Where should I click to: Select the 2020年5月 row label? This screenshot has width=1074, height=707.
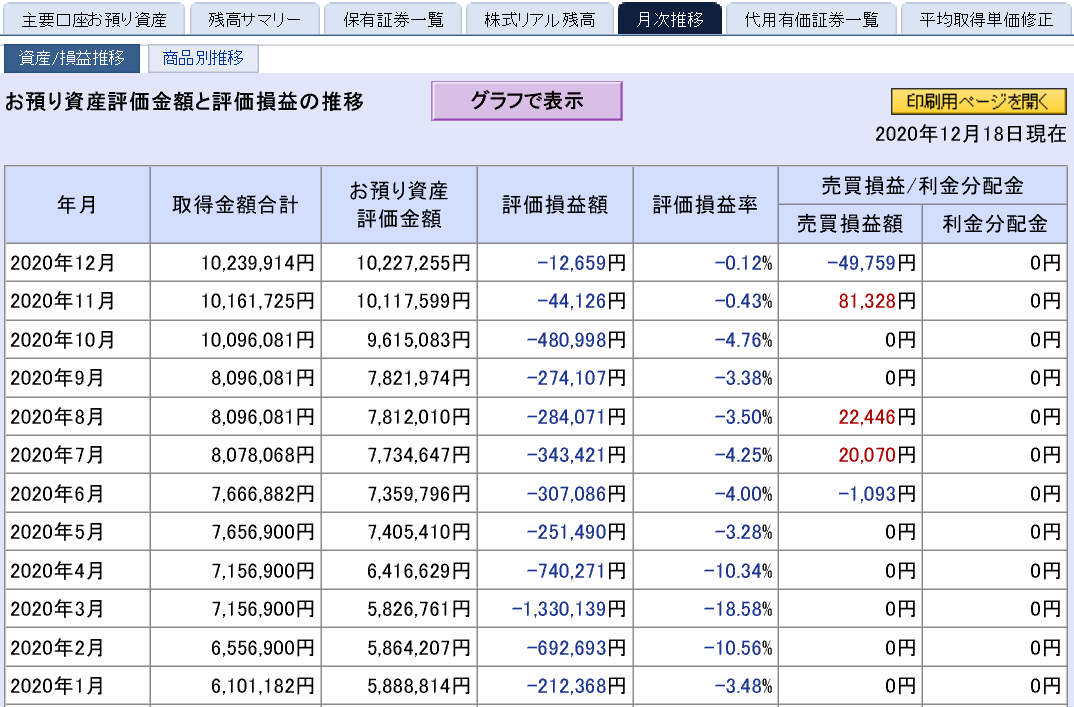click(77, 532)
